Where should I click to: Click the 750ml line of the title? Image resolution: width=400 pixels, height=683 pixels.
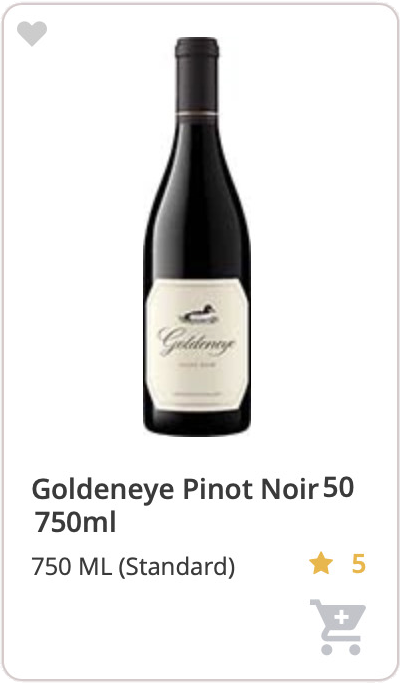coord(75,522)
